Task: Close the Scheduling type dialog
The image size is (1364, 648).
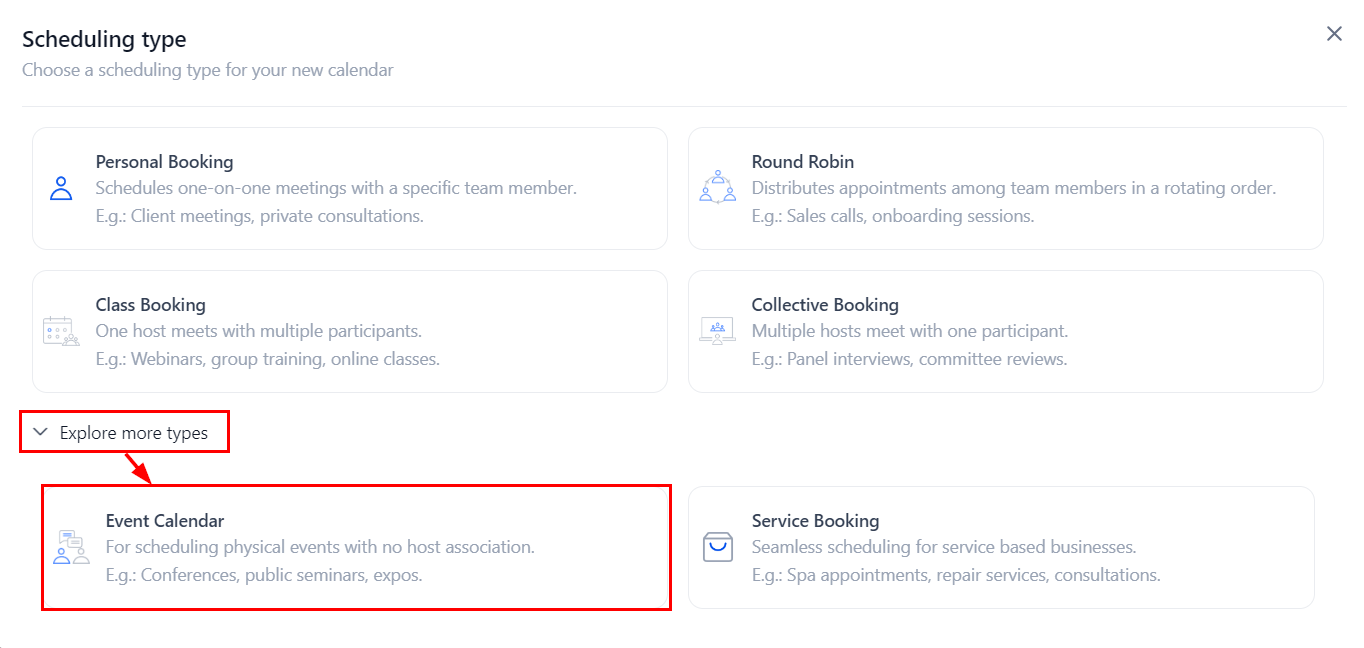Action: tap(1334, 34)
